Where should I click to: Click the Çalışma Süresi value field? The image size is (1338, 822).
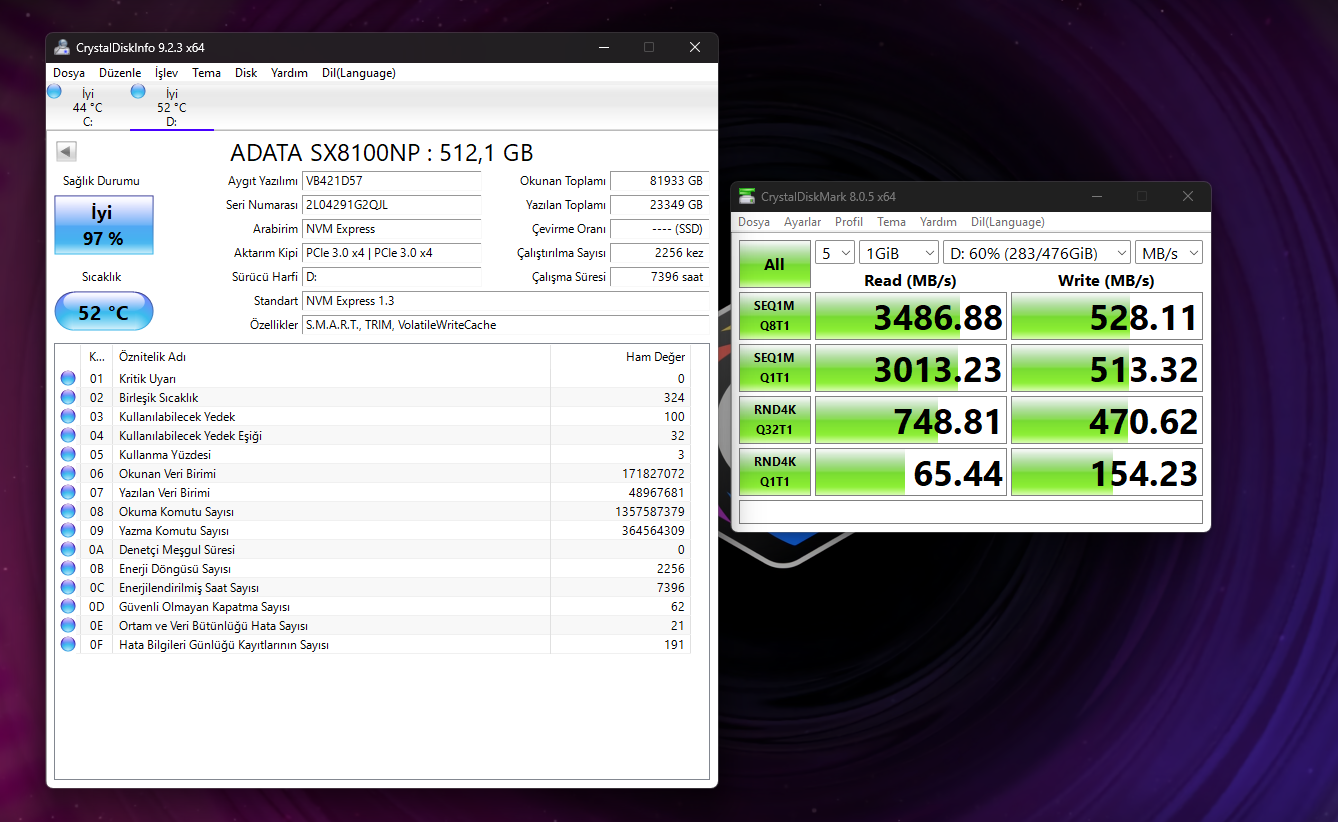(x=659, y=277)
